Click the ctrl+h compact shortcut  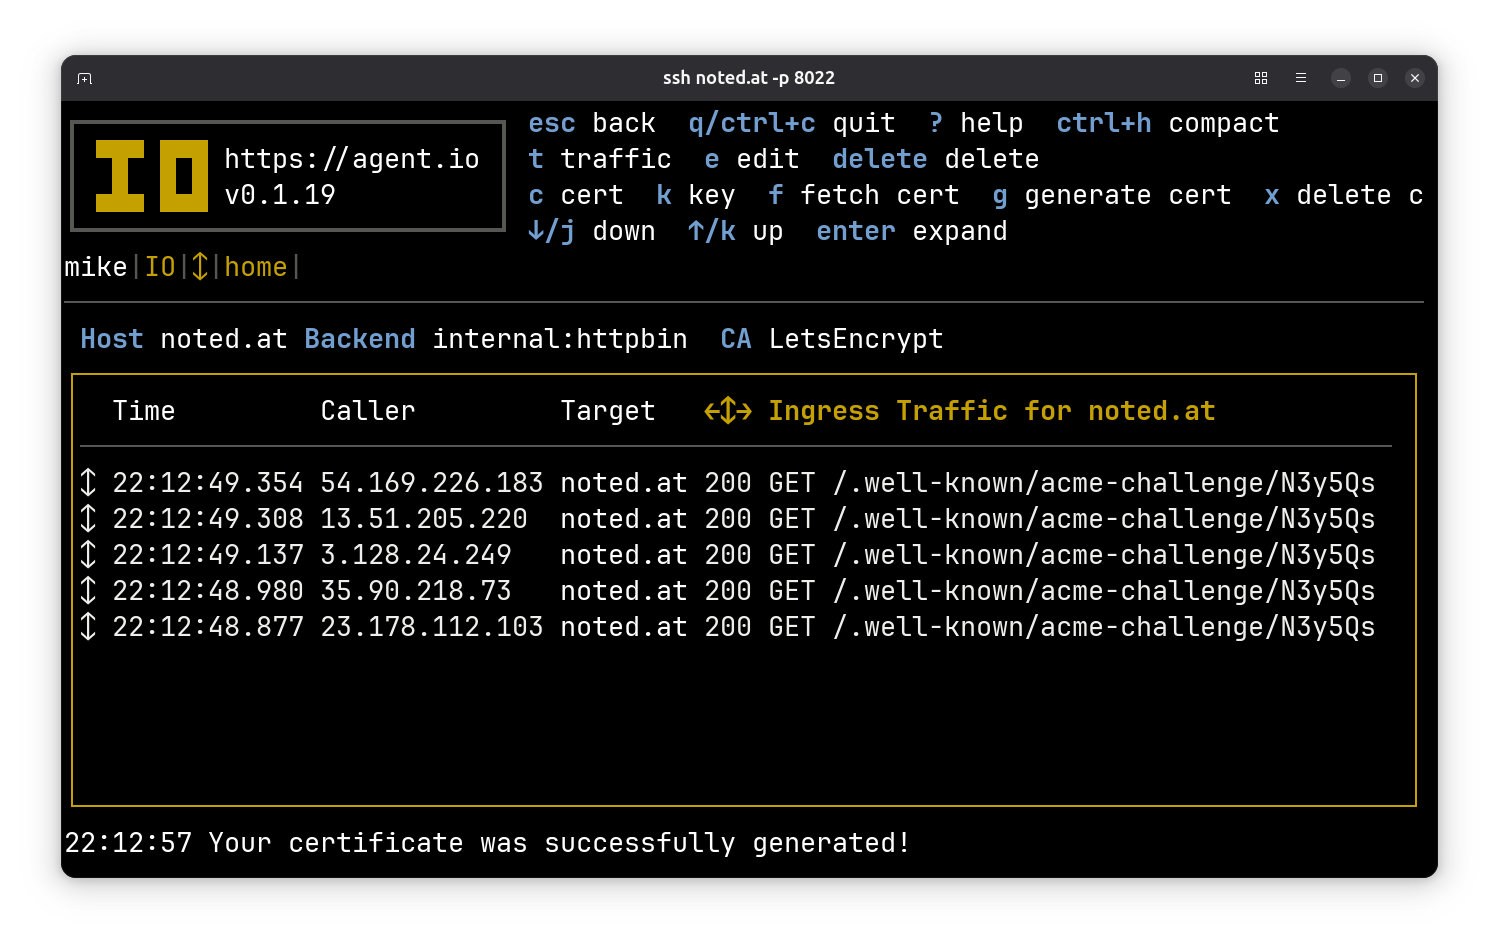click(1168, 123)
